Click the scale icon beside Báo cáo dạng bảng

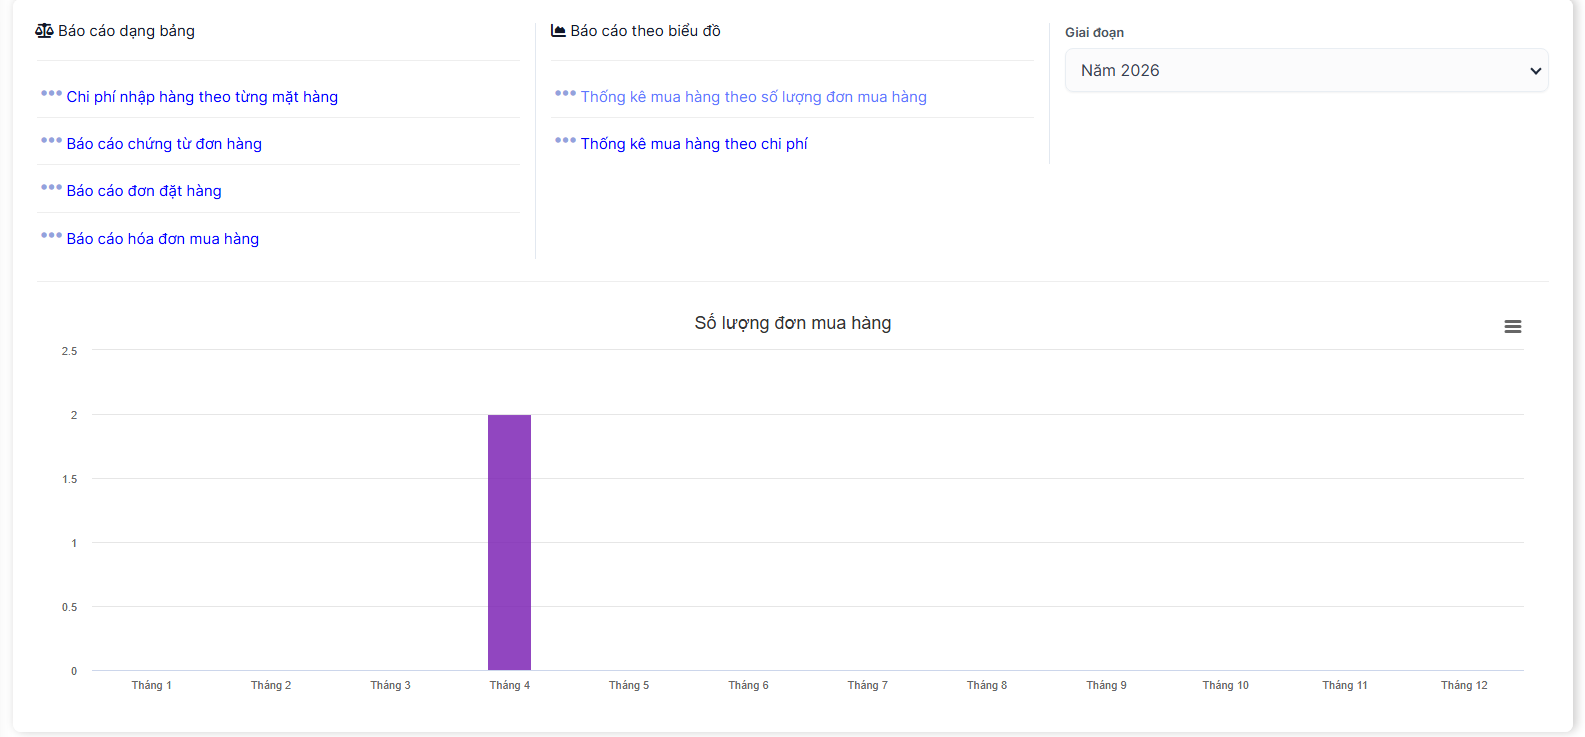click(x=44, y=31)
